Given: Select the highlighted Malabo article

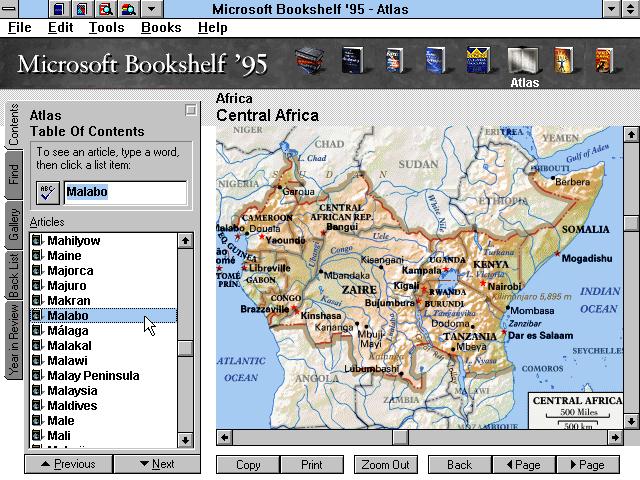Looking at the screenshot, I should pos(104,316).
